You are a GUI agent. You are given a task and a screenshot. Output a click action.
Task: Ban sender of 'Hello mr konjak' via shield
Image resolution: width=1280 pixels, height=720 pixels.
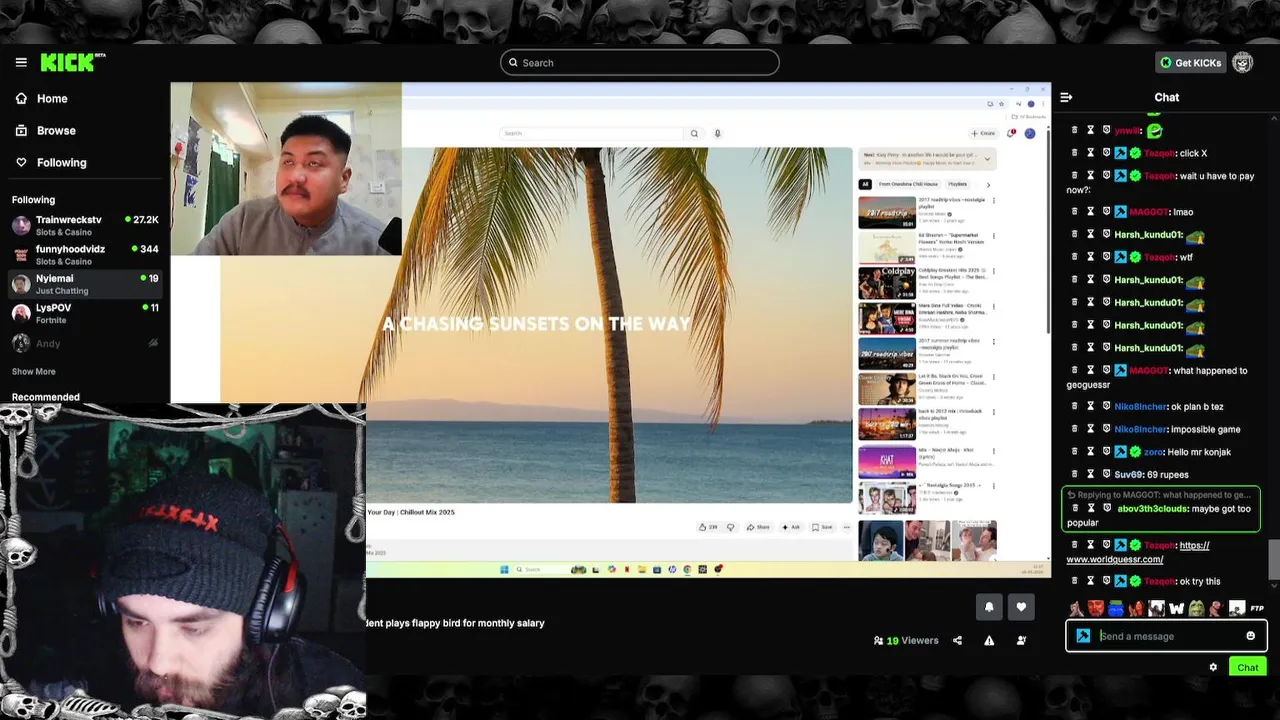1107,452
